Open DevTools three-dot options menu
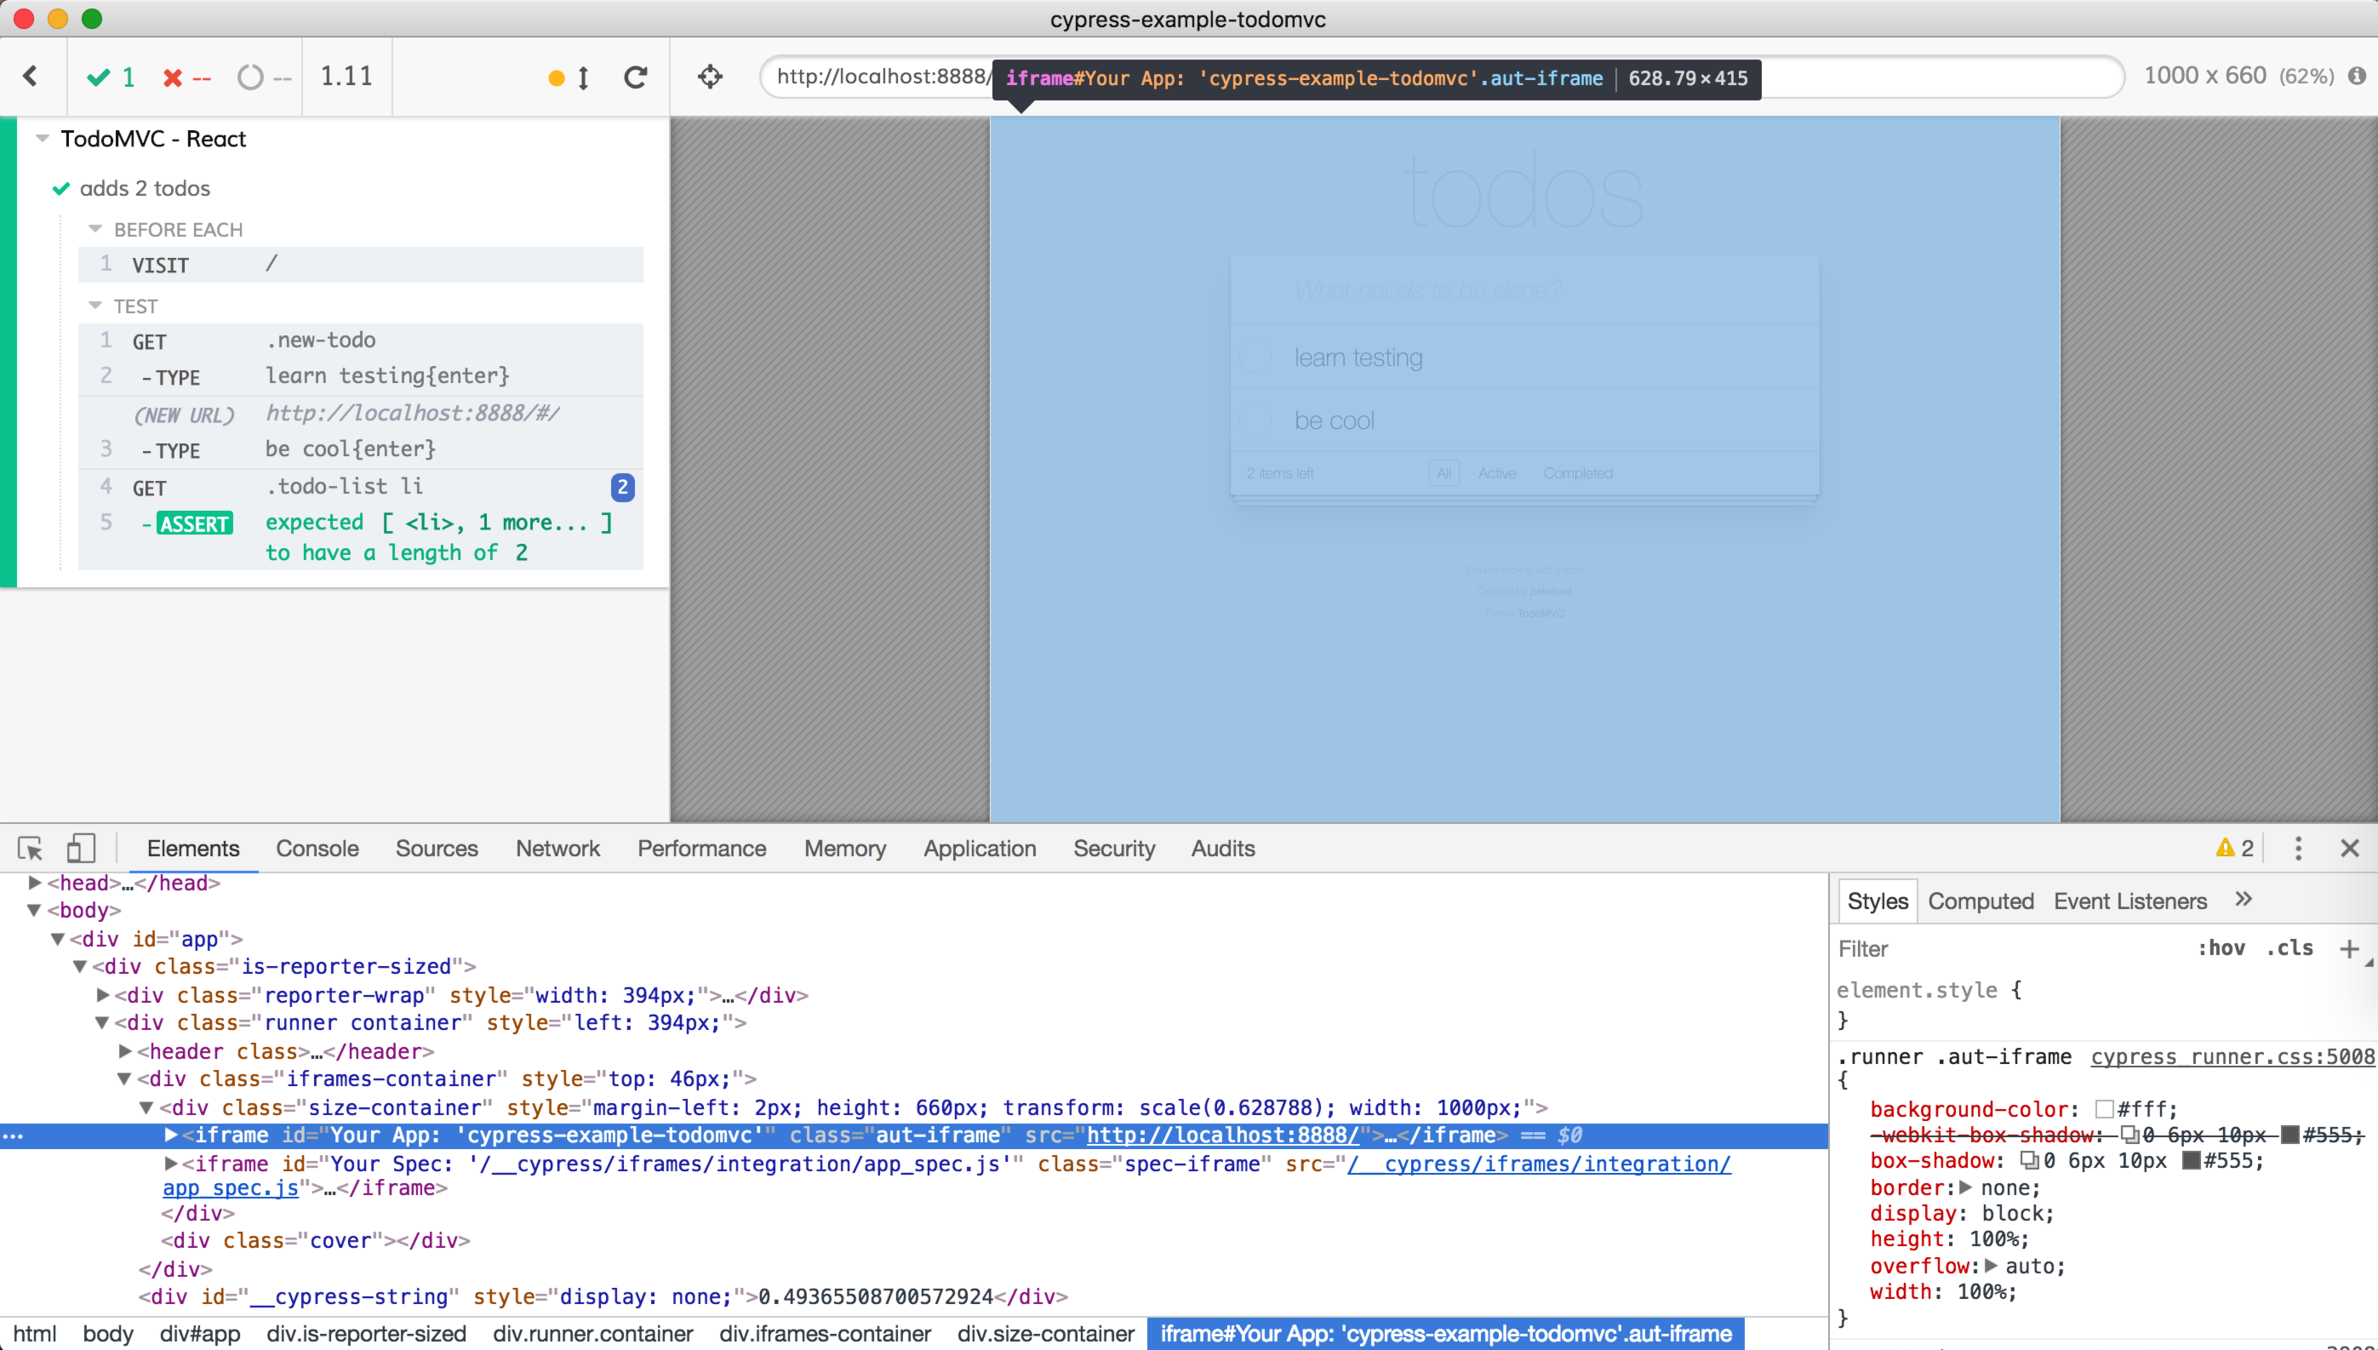This screenshot has width=2378, height=1350. coord(2298,848)
